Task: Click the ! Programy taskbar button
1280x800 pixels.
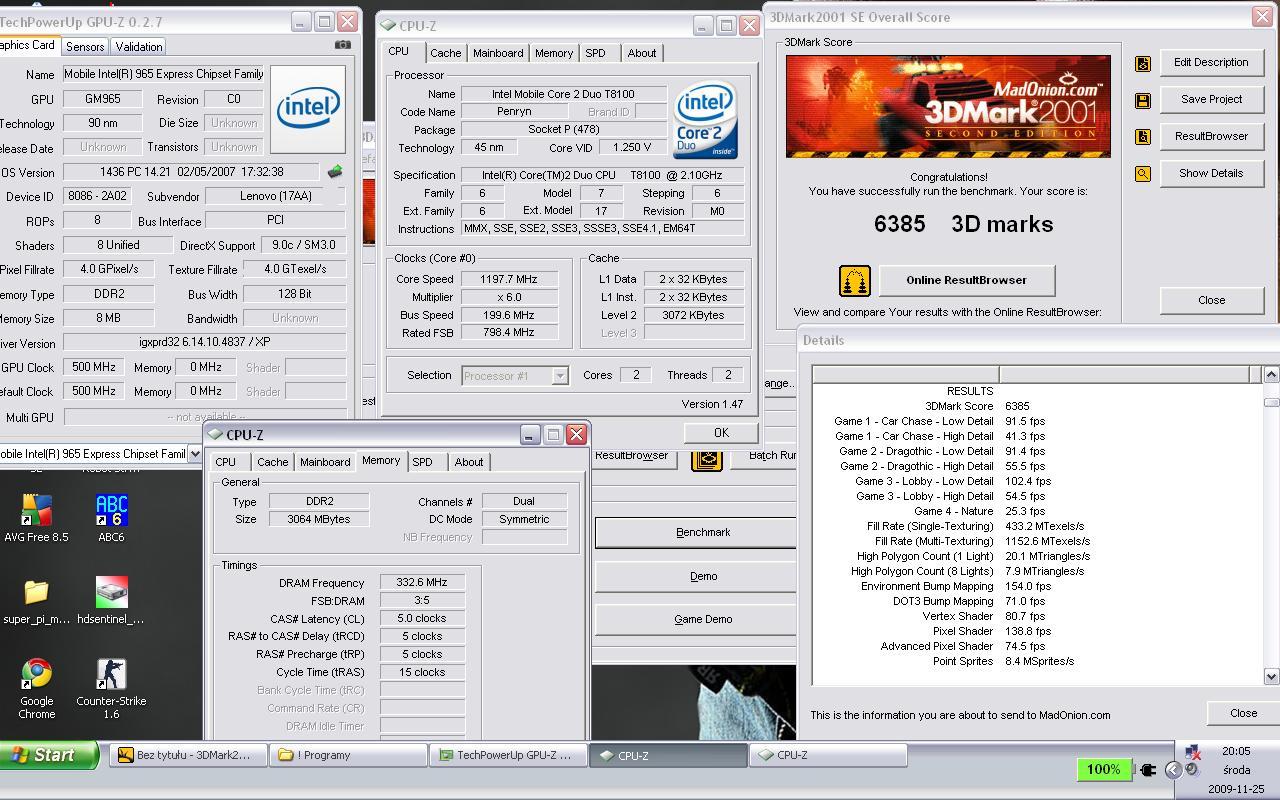Action: pos(347,756)
